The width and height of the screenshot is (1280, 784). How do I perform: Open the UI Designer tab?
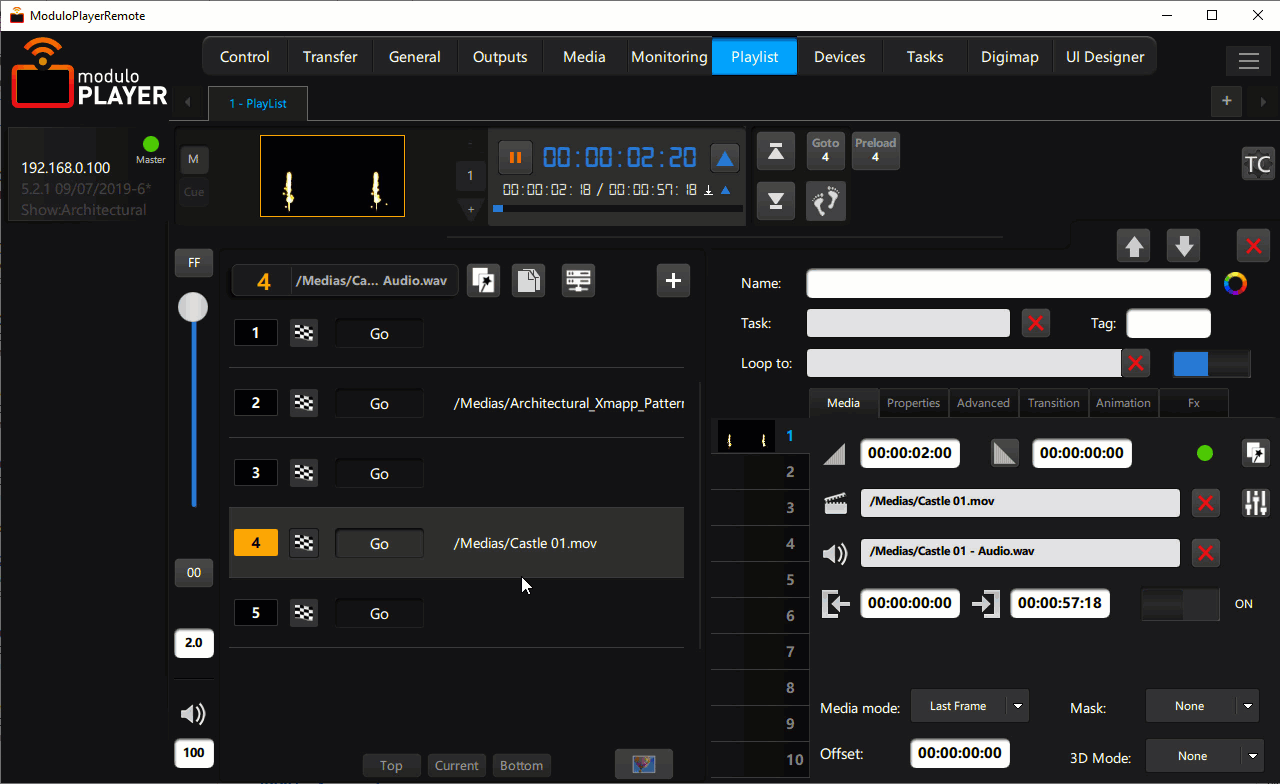click(x=1105, y=57)
